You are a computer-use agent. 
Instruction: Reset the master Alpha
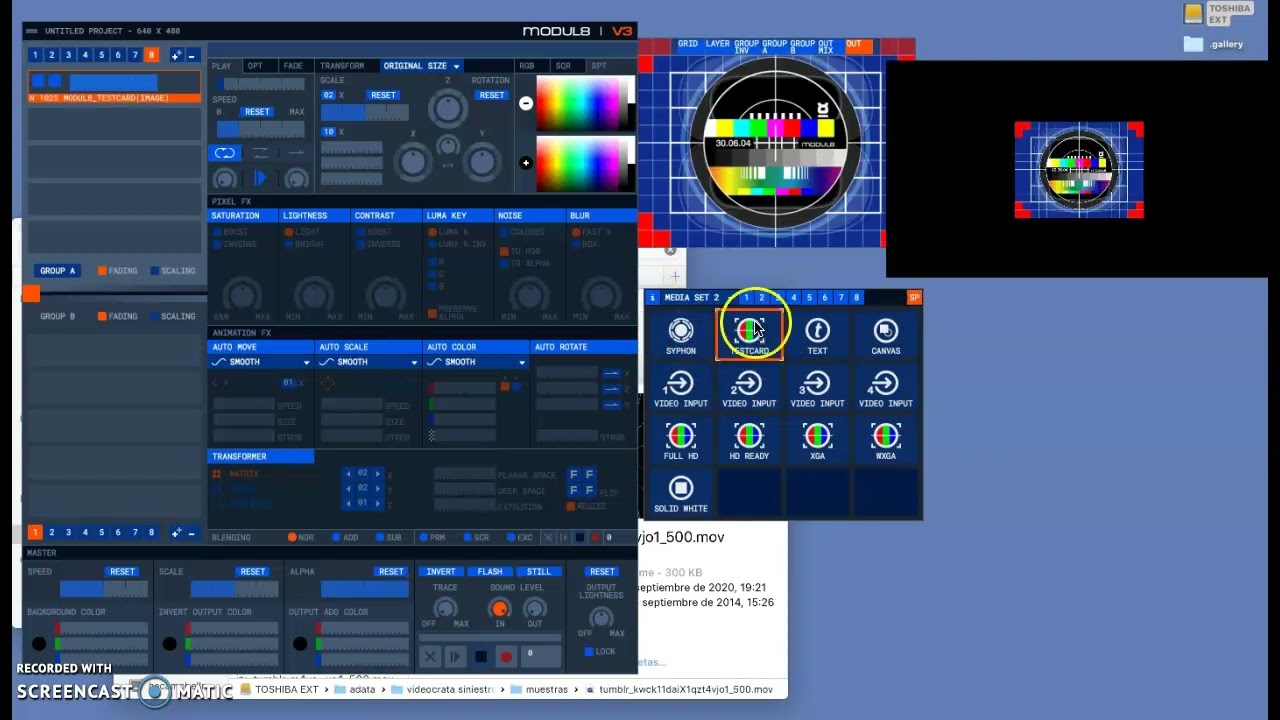click(391, 572)
